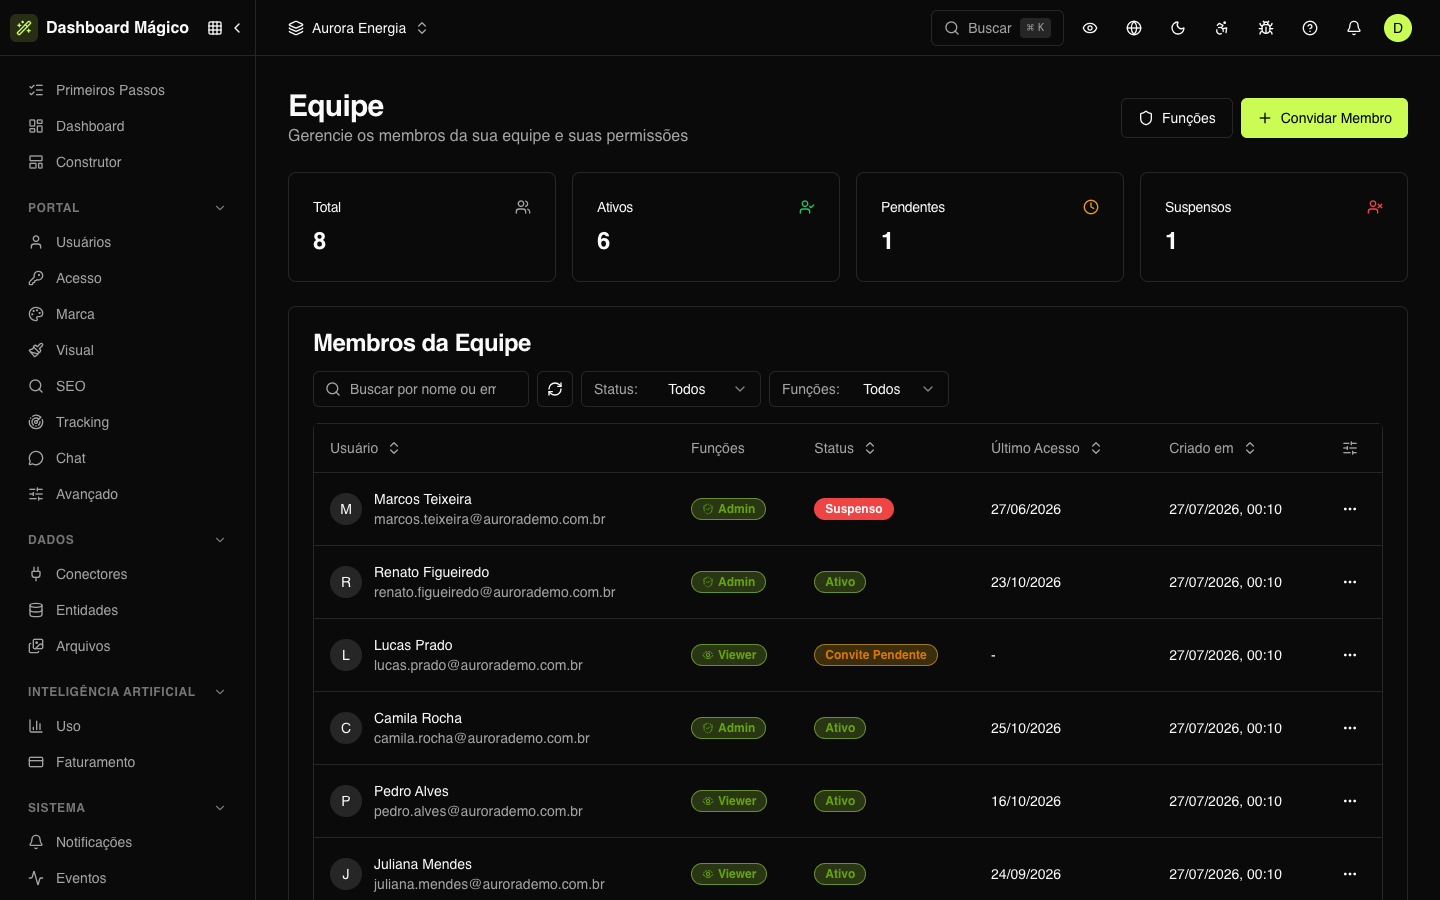1440x900 pixels.
Task: Open the Status filter dropdown
Action: pos(671,389)
